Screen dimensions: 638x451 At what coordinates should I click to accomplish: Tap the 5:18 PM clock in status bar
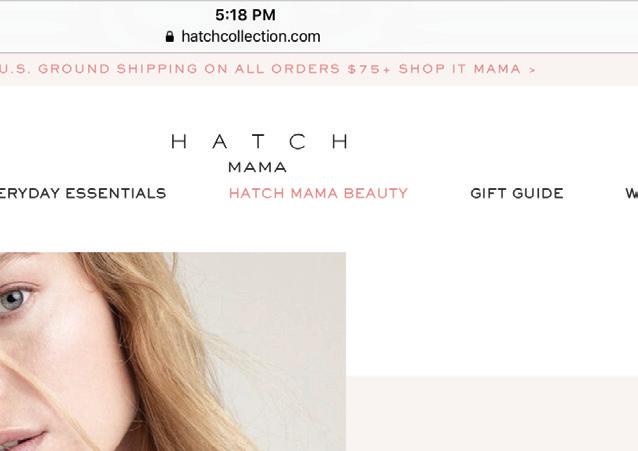pyautogui.click(x=245, y=15)
